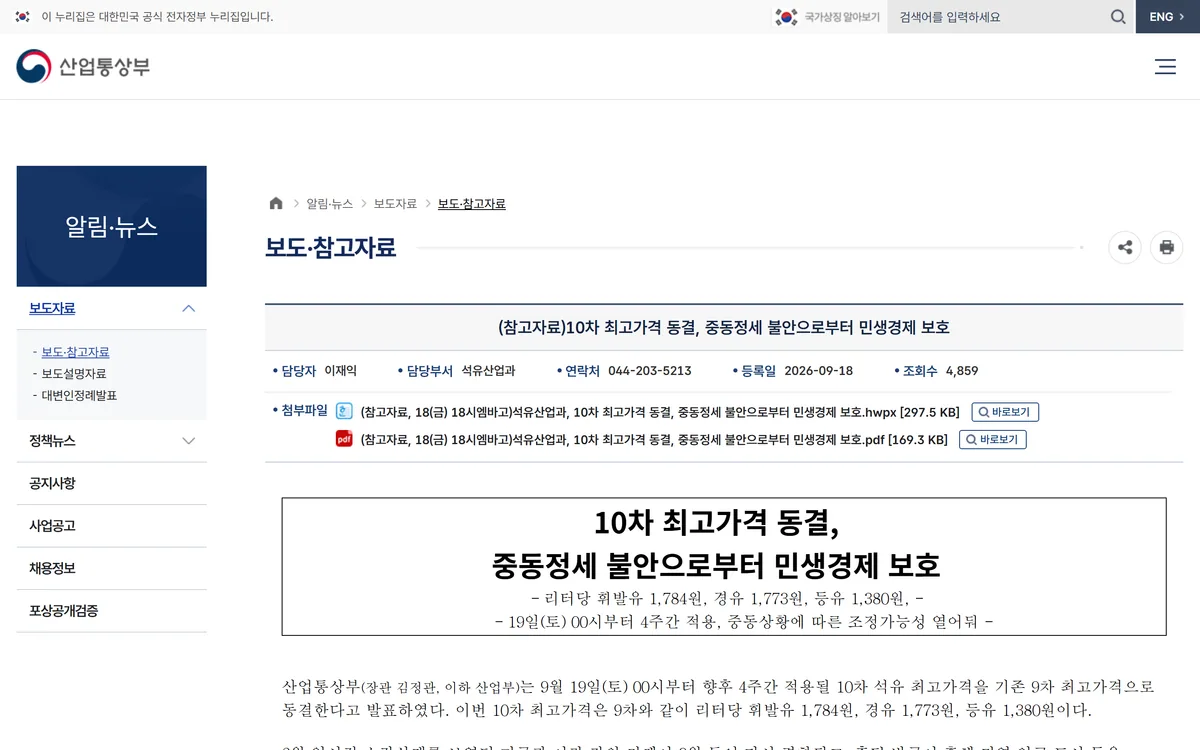Viewport: 1200px width, 750px height.
Task: Click the contact number 044-203-5213
Action: click(x=650, y=371)
